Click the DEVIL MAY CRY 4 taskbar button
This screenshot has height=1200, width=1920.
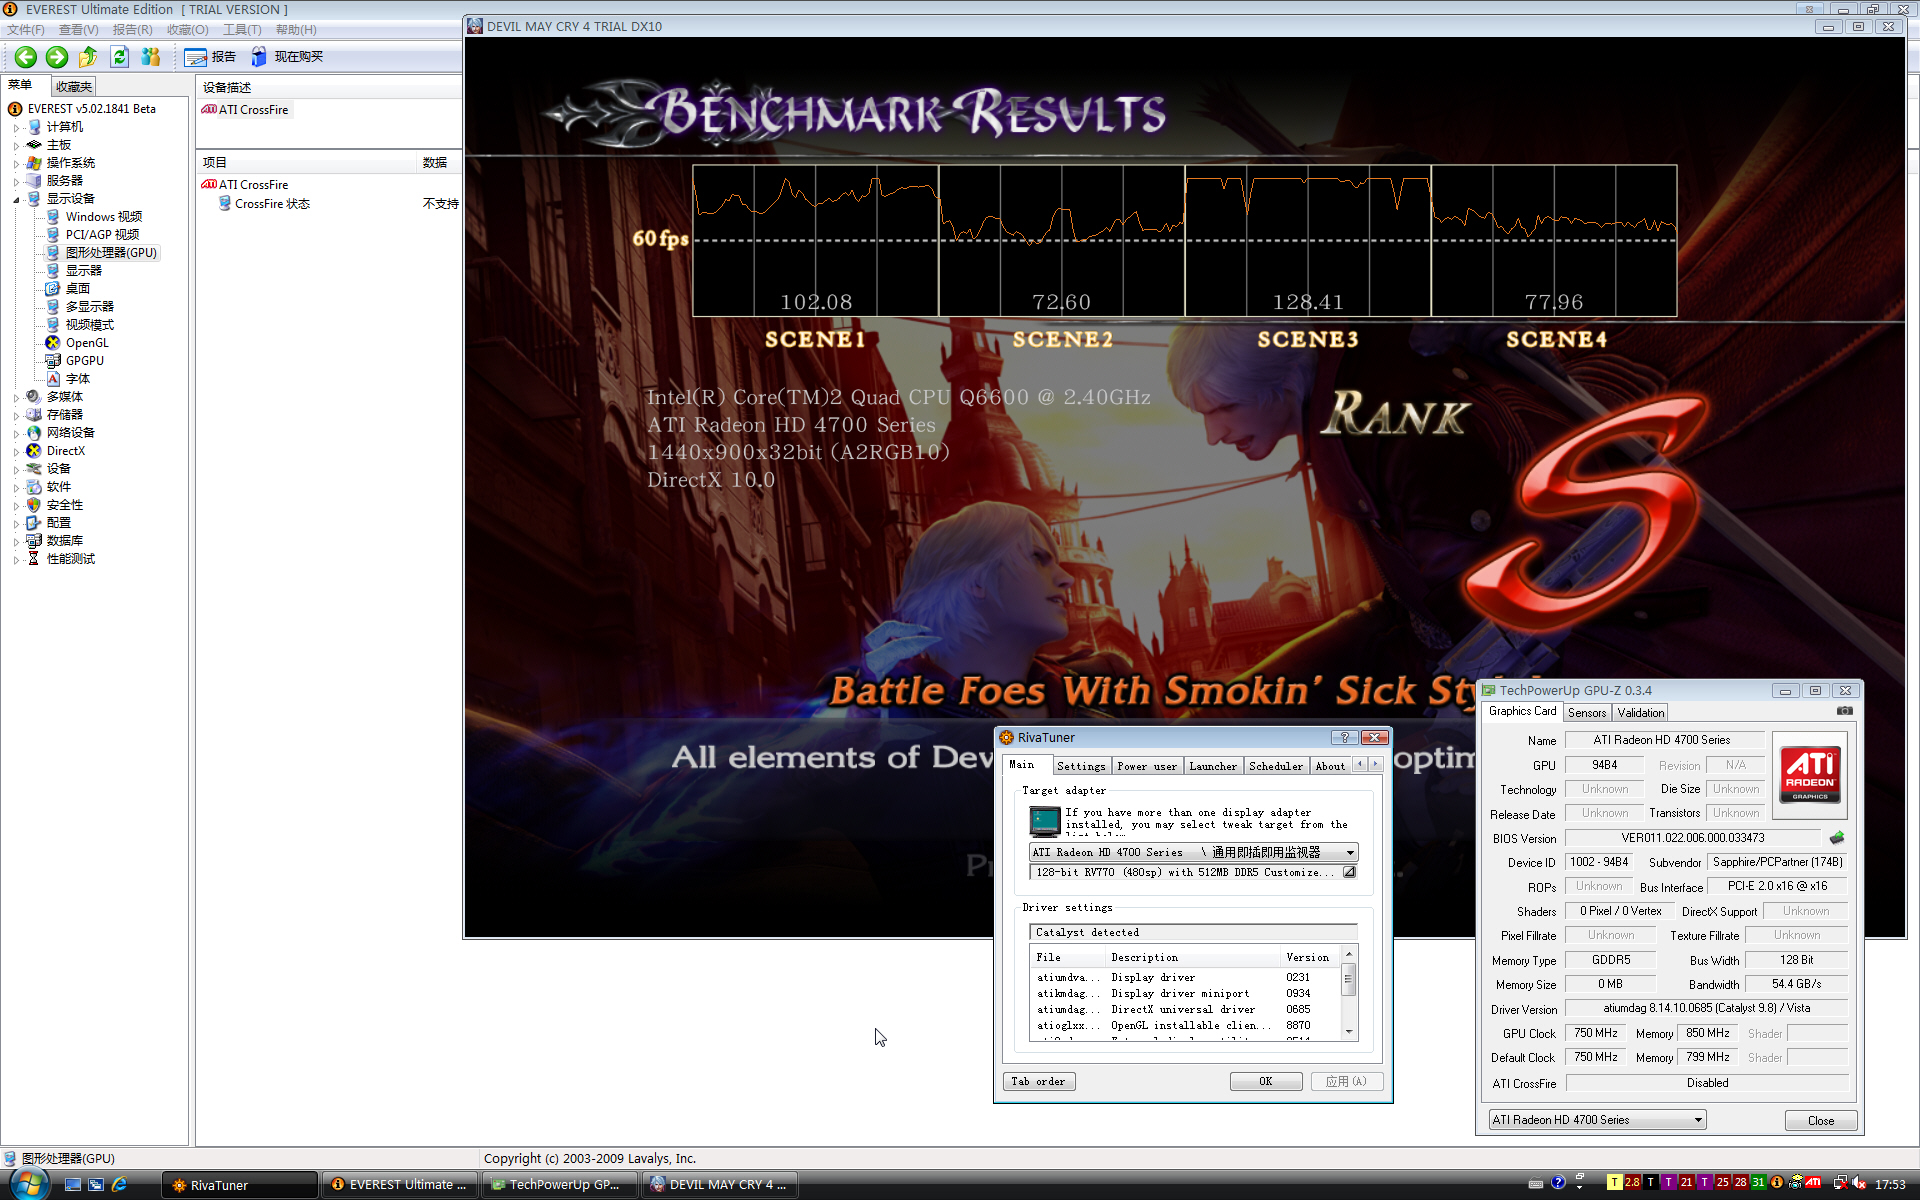point(720,1185)
